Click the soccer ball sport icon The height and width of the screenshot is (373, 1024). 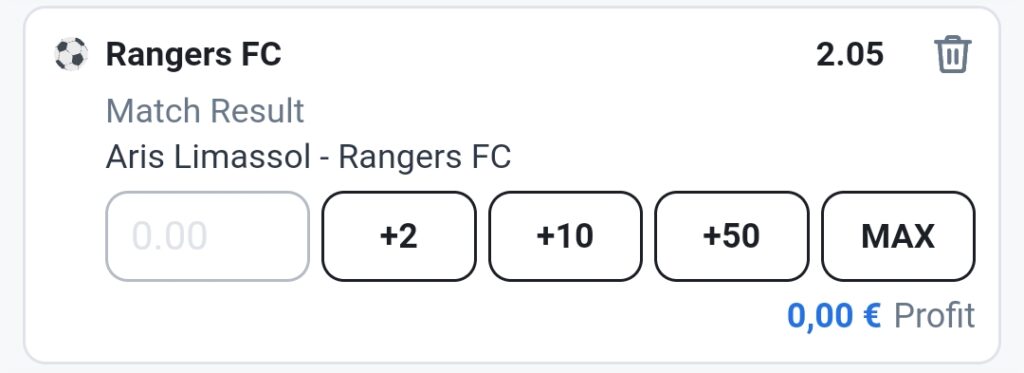pyautogui.click(x=71, y=54)
